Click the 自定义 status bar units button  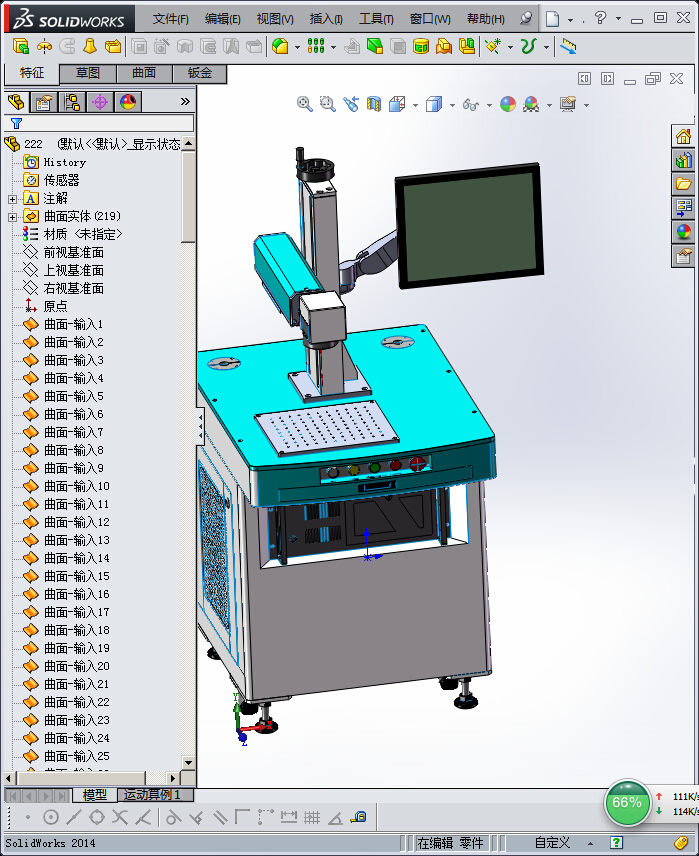(x=552, y=843)
